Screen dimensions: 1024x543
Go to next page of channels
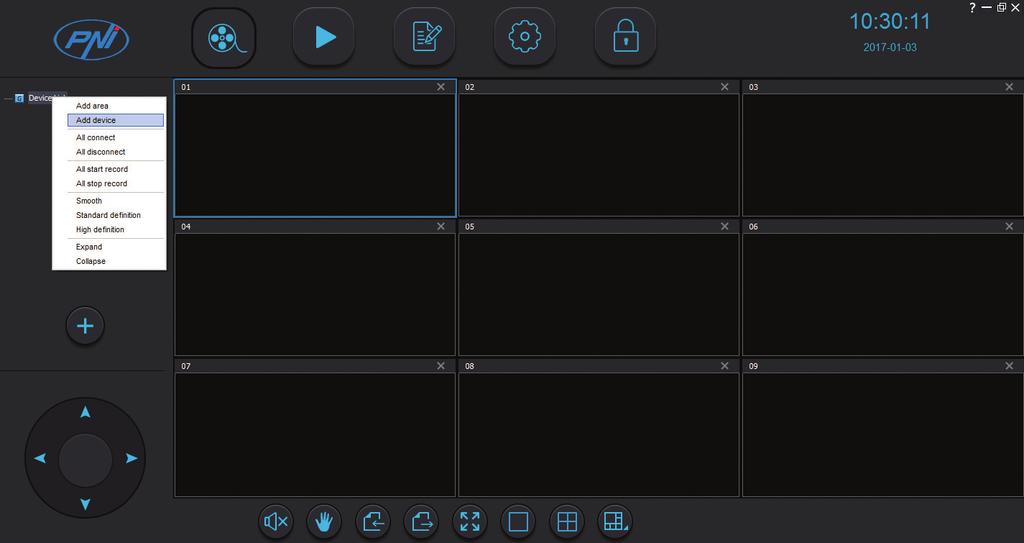coord(421,521)
